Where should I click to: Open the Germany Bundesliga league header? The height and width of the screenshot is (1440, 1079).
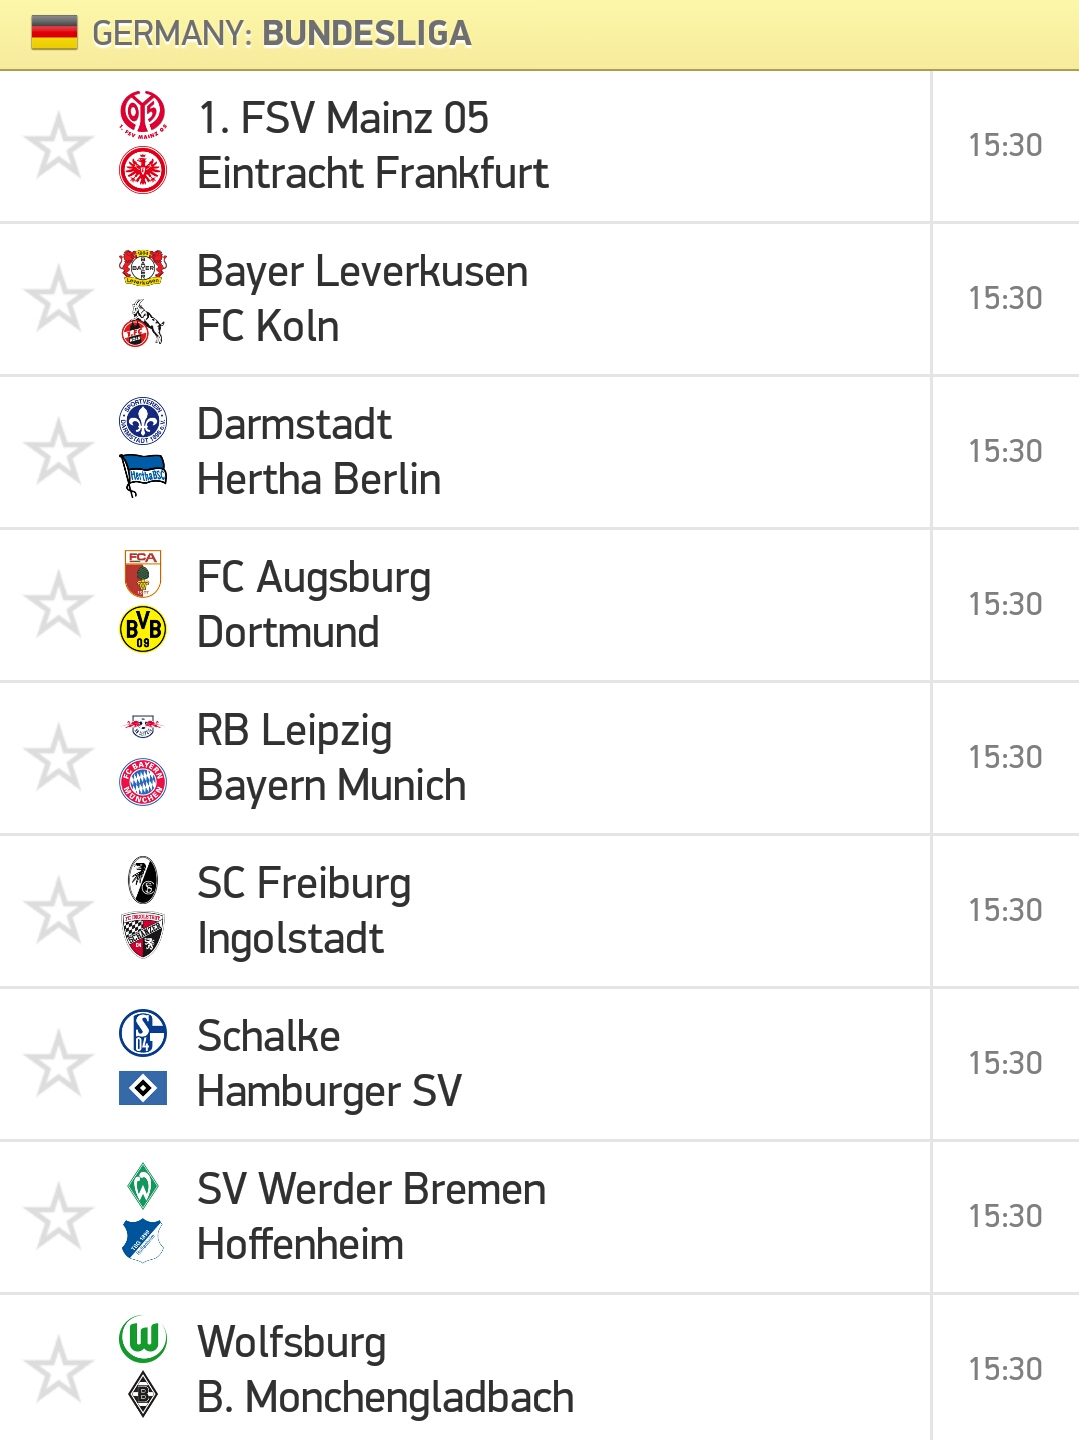pos(539,34)
